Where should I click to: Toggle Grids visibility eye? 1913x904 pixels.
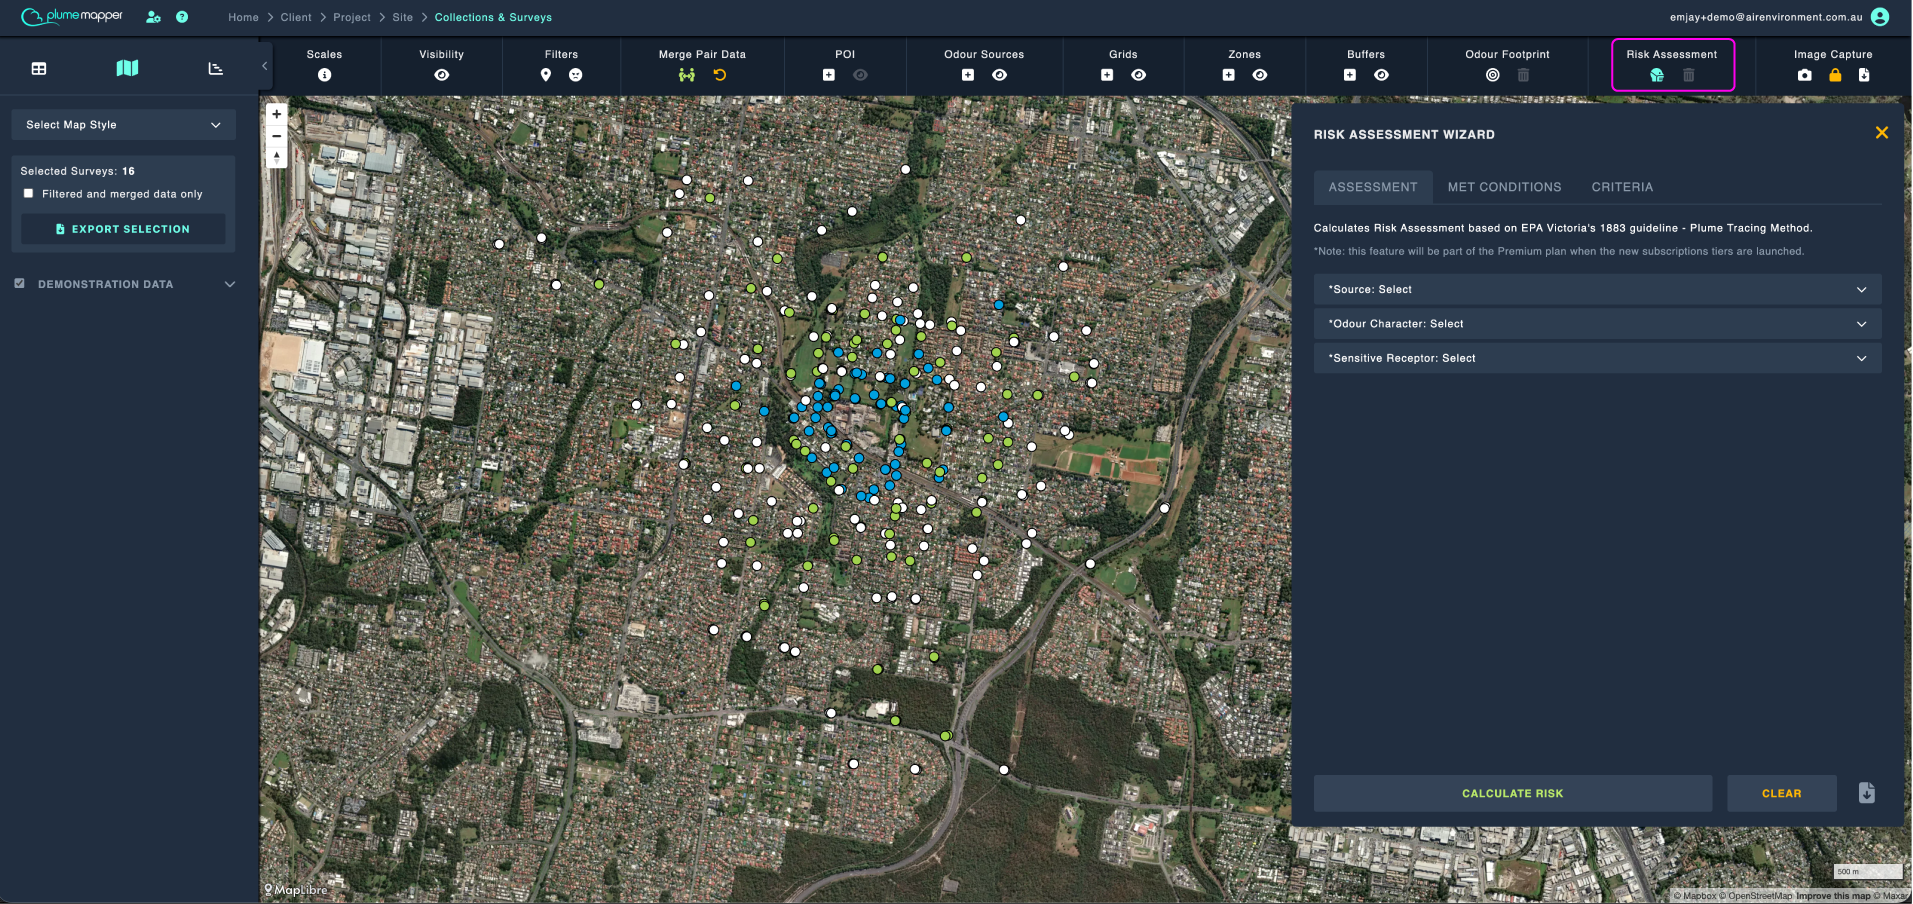pos(1139,75)
